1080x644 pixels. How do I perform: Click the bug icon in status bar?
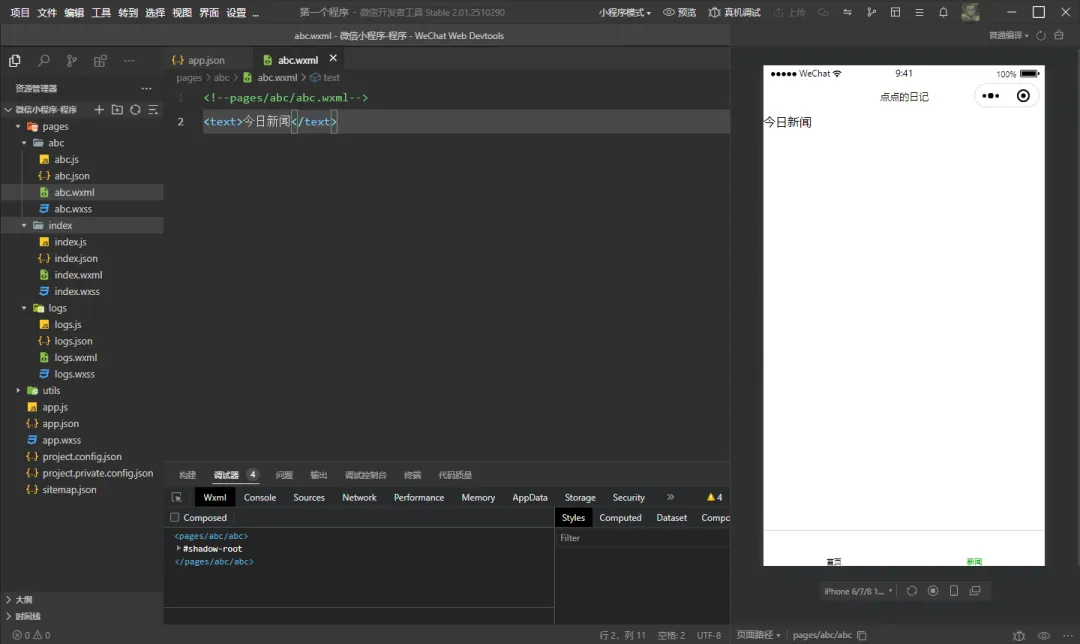point(1019,635)
